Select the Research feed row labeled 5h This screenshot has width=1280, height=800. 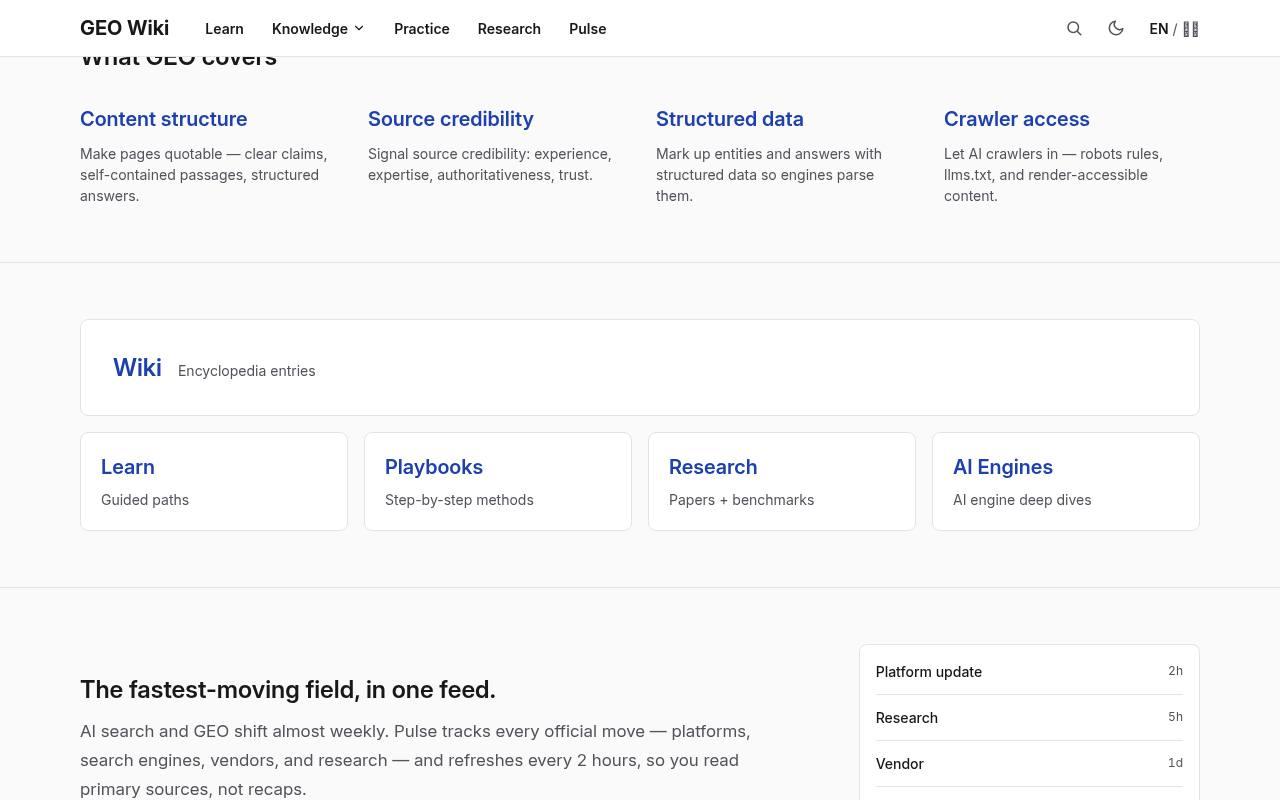(1029, 717)
